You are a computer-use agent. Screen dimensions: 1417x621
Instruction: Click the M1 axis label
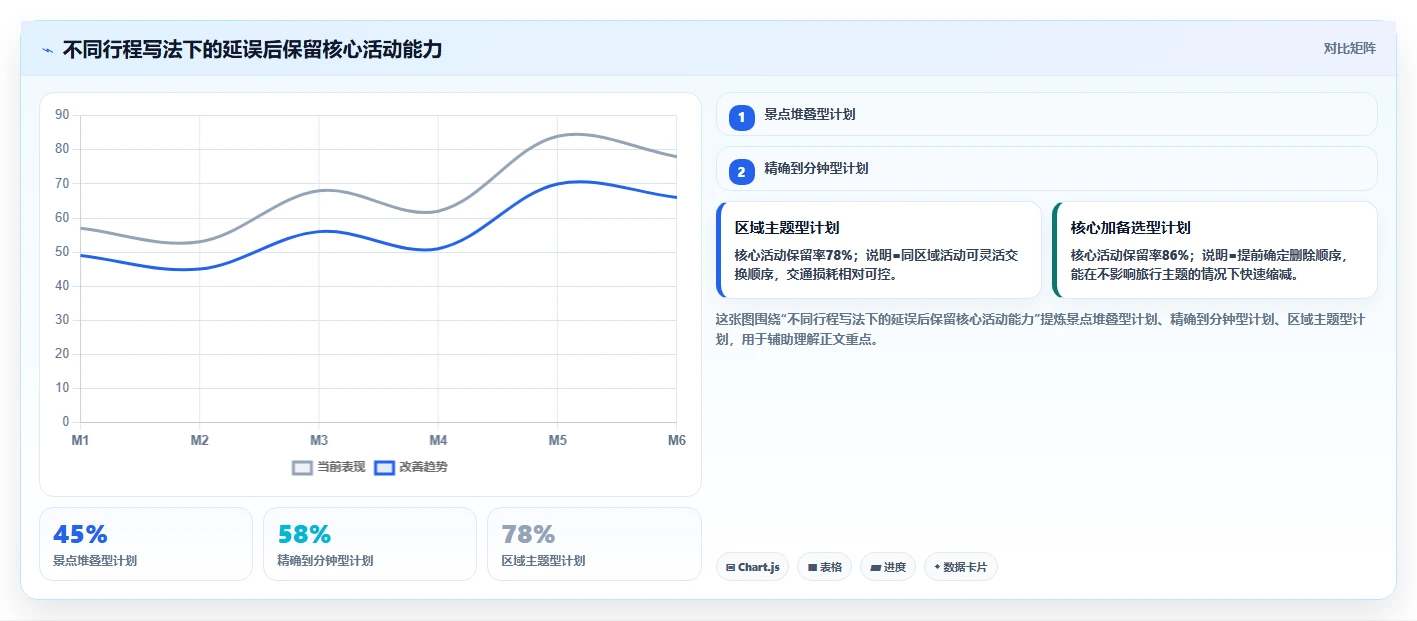click(80, 441)
